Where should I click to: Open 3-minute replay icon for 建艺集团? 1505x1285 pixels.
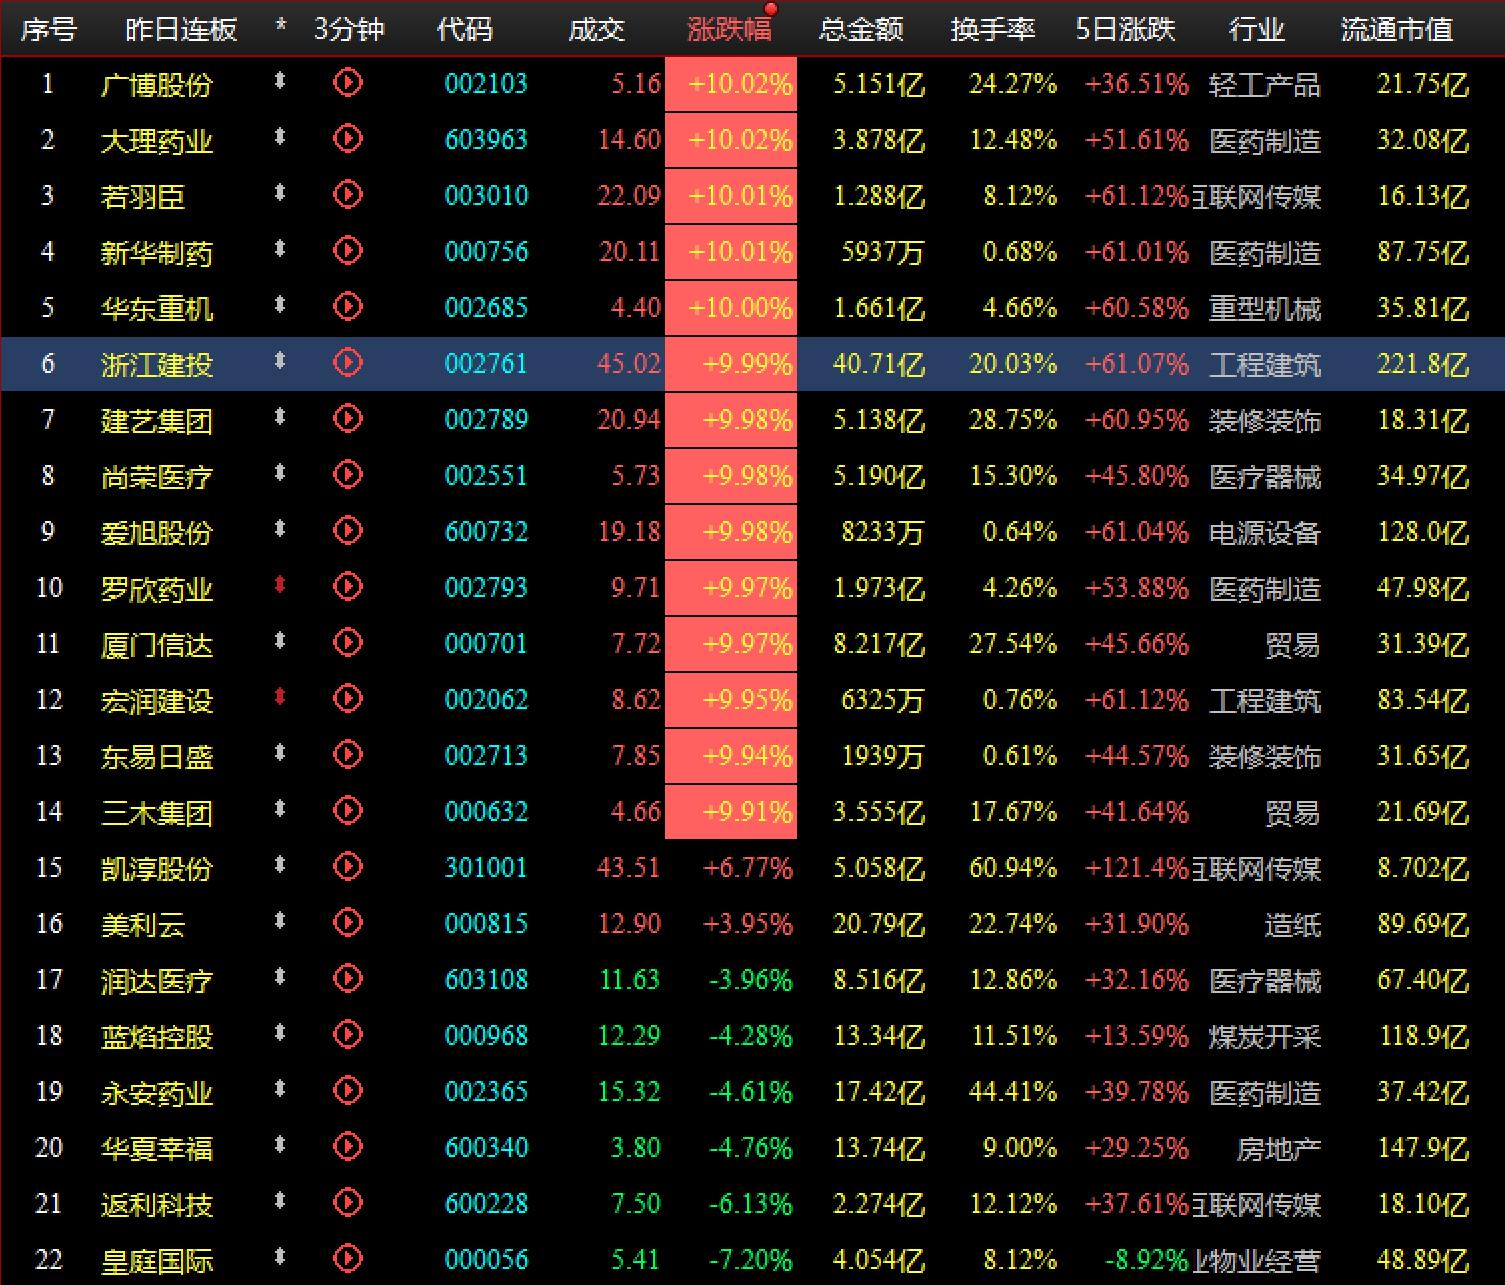[347, 418]
